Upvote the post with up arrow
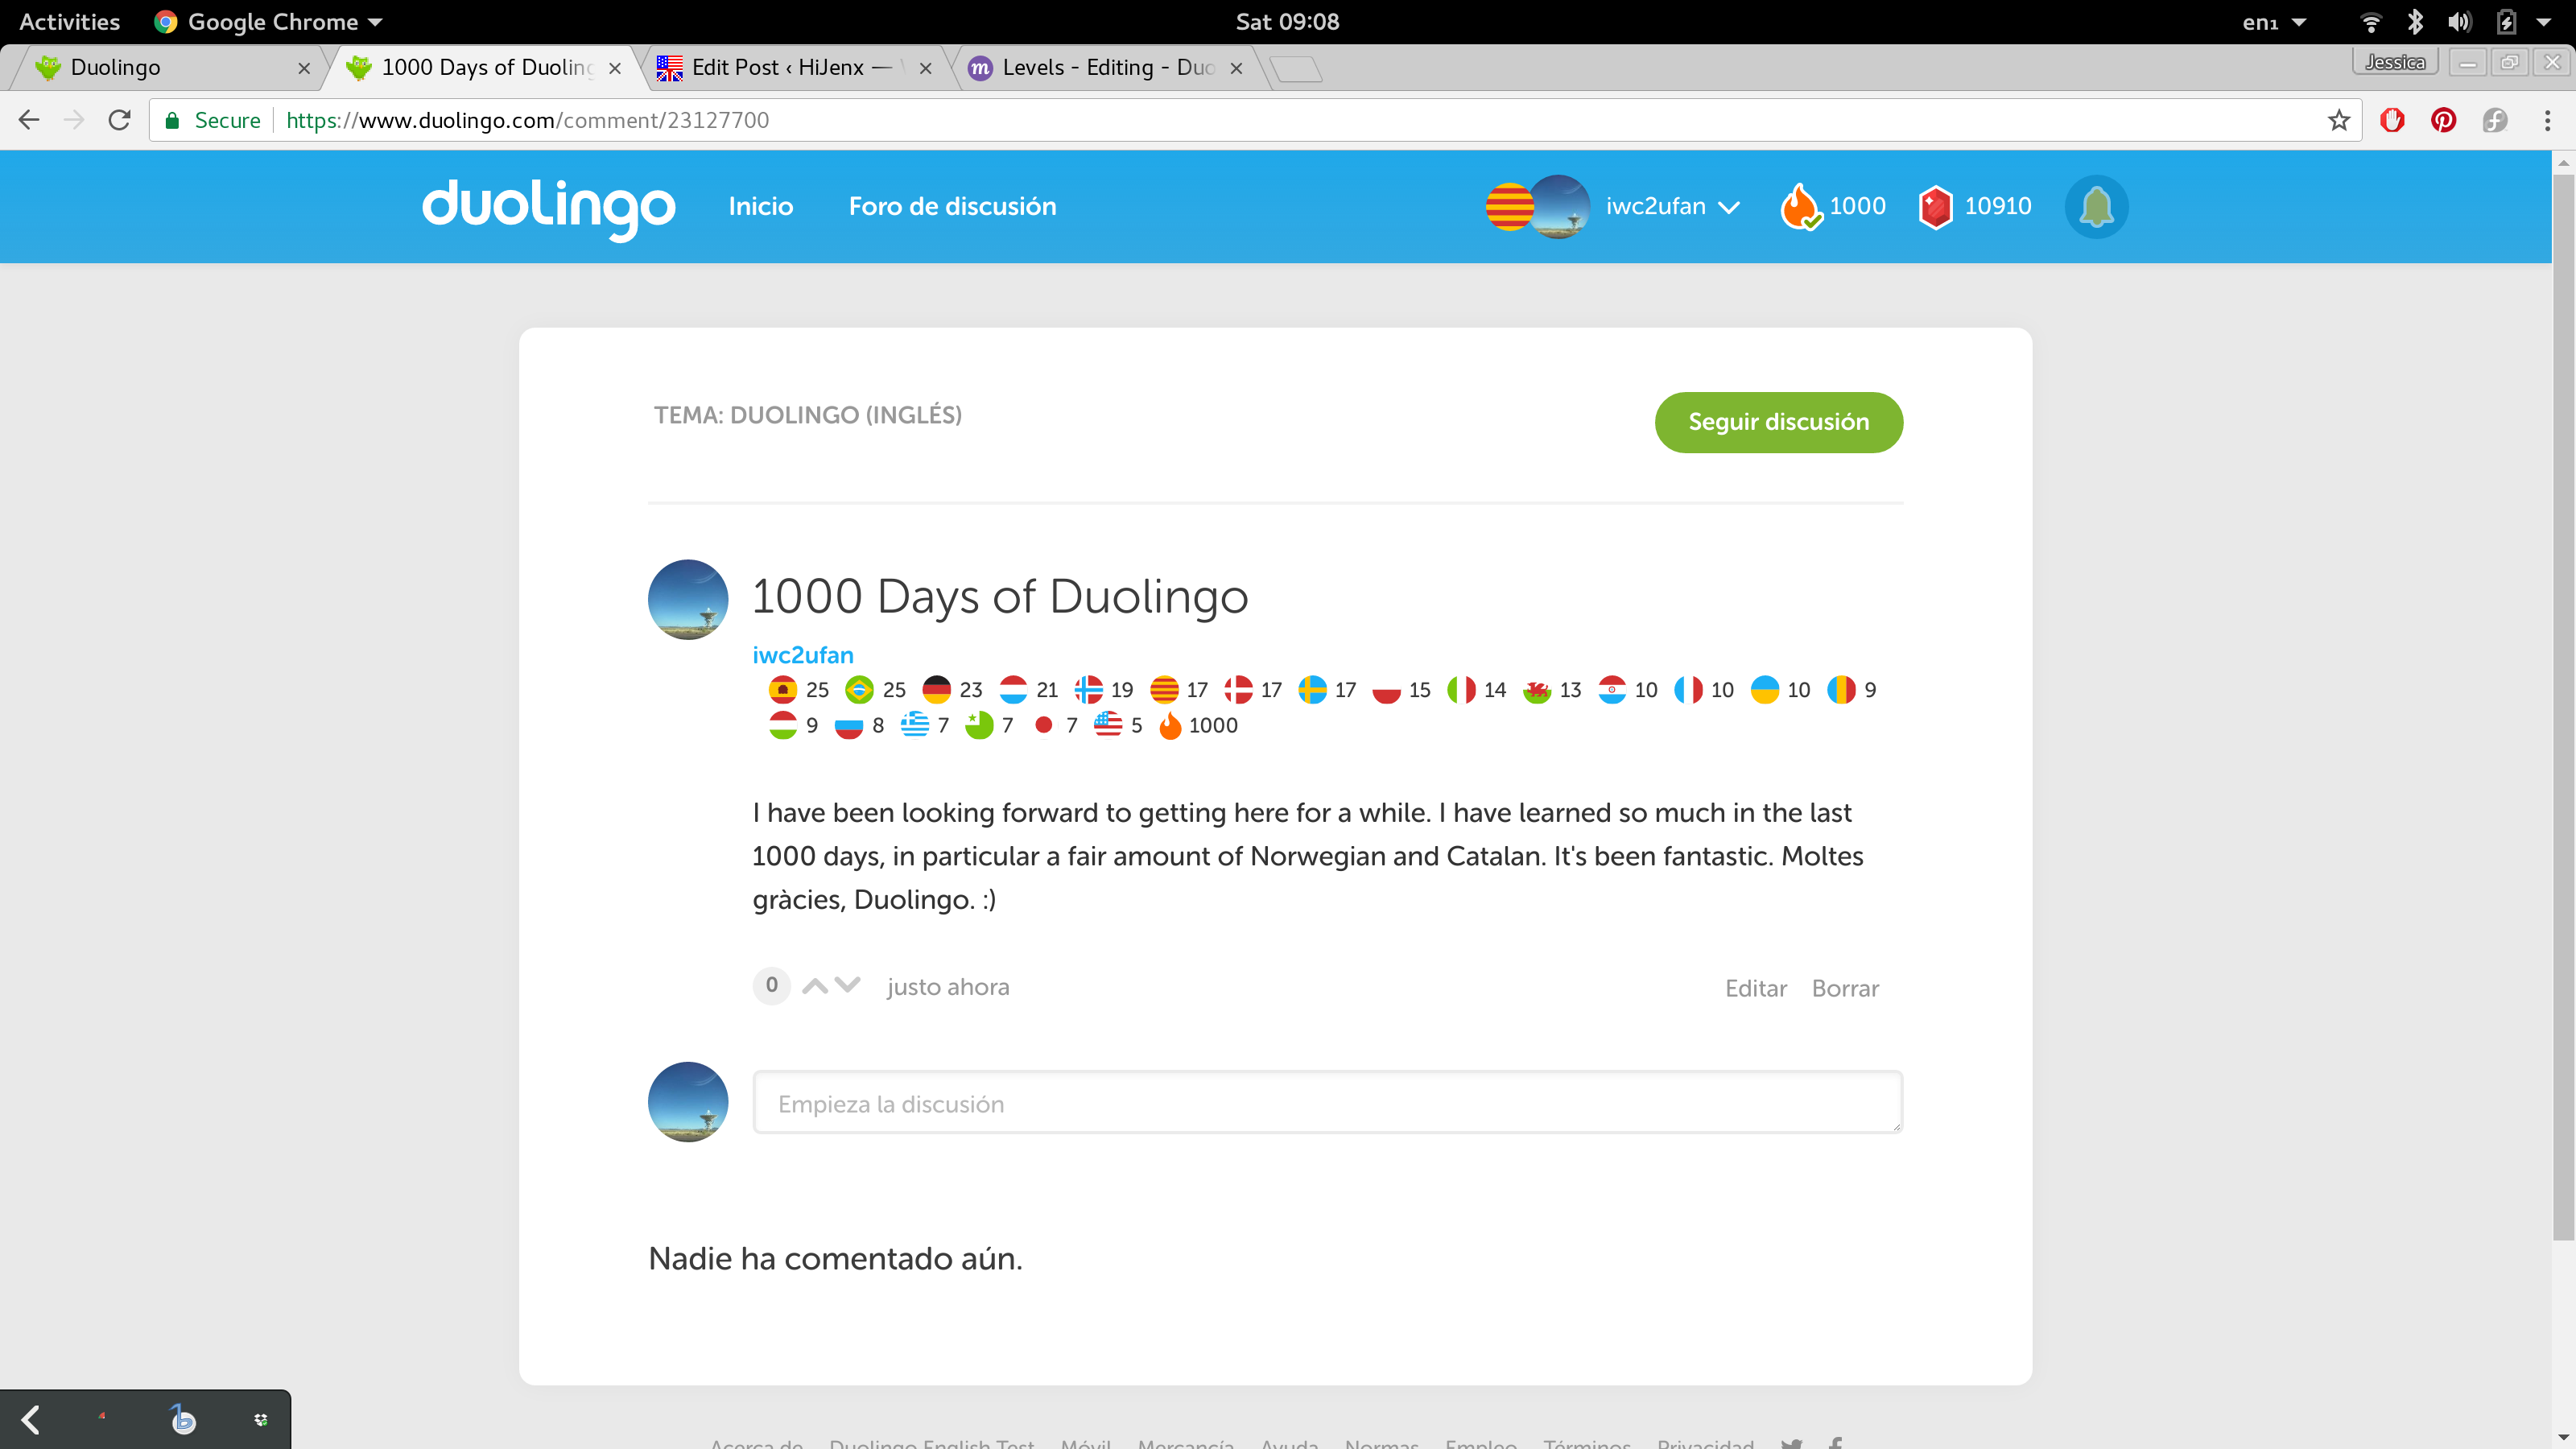 815,986
